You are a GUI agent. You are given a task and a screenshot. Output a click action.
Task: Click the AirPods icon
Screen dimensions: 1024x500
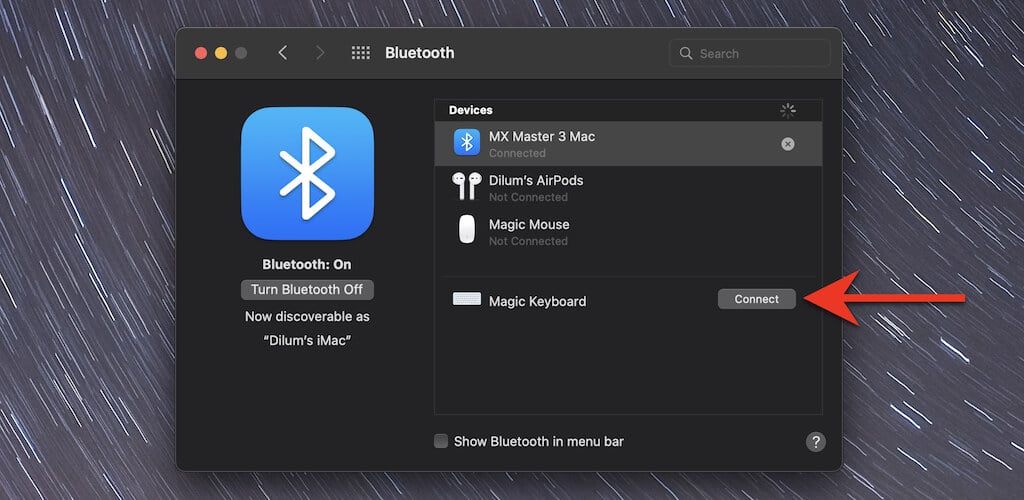coord(466,186)
